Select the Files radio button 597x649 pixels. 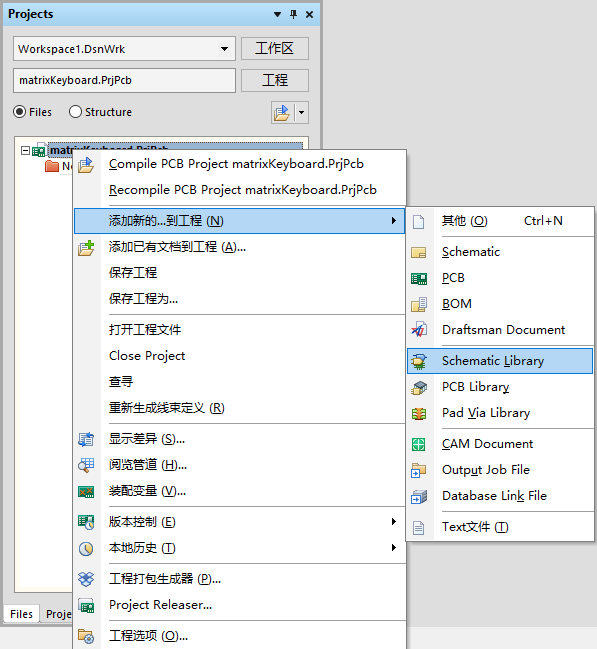19,112
